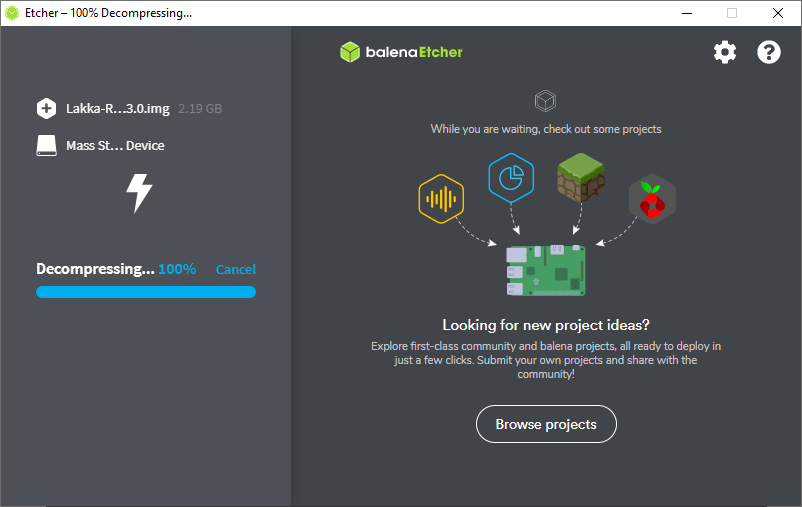Open settings via the gear icon
Viewport: 802px width, 507px height.
coord(725,52)
